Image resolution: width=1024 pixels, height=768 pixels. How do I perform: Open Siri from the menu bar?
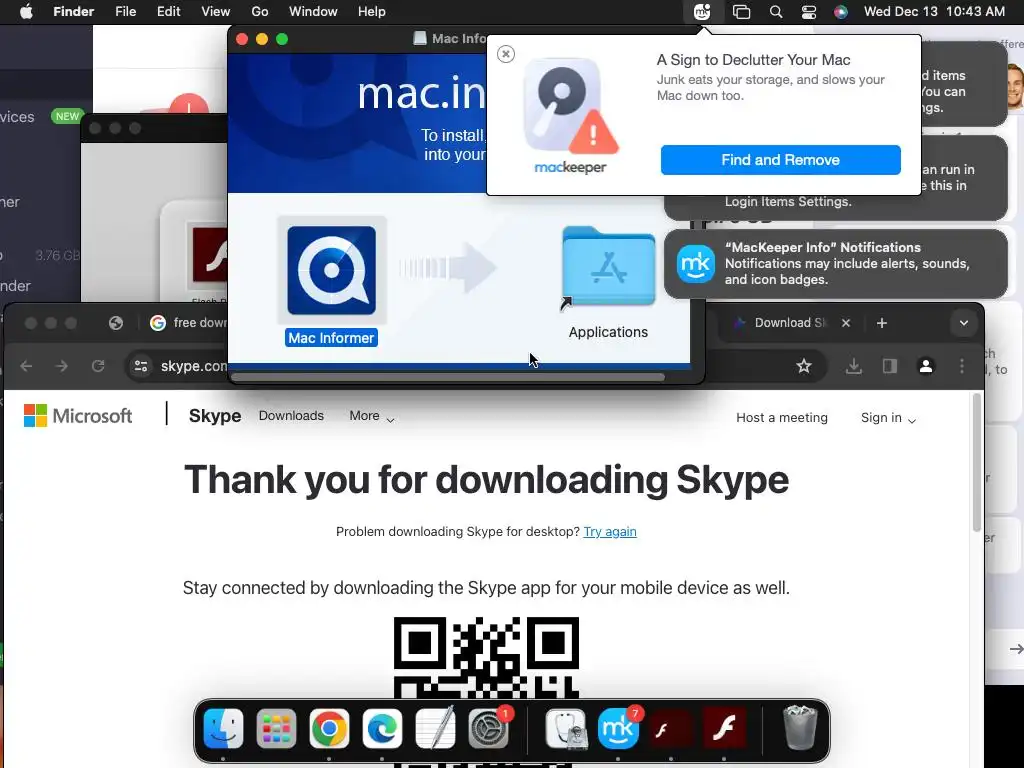tap(840, 12)
